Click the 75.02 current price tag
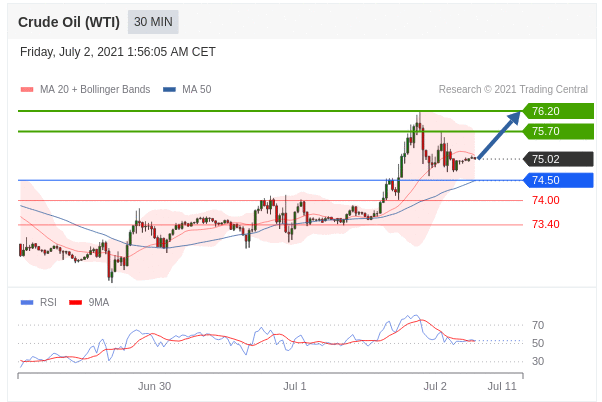Image resolution: width=602 pixels, height=402 pixels. point(558,159)
